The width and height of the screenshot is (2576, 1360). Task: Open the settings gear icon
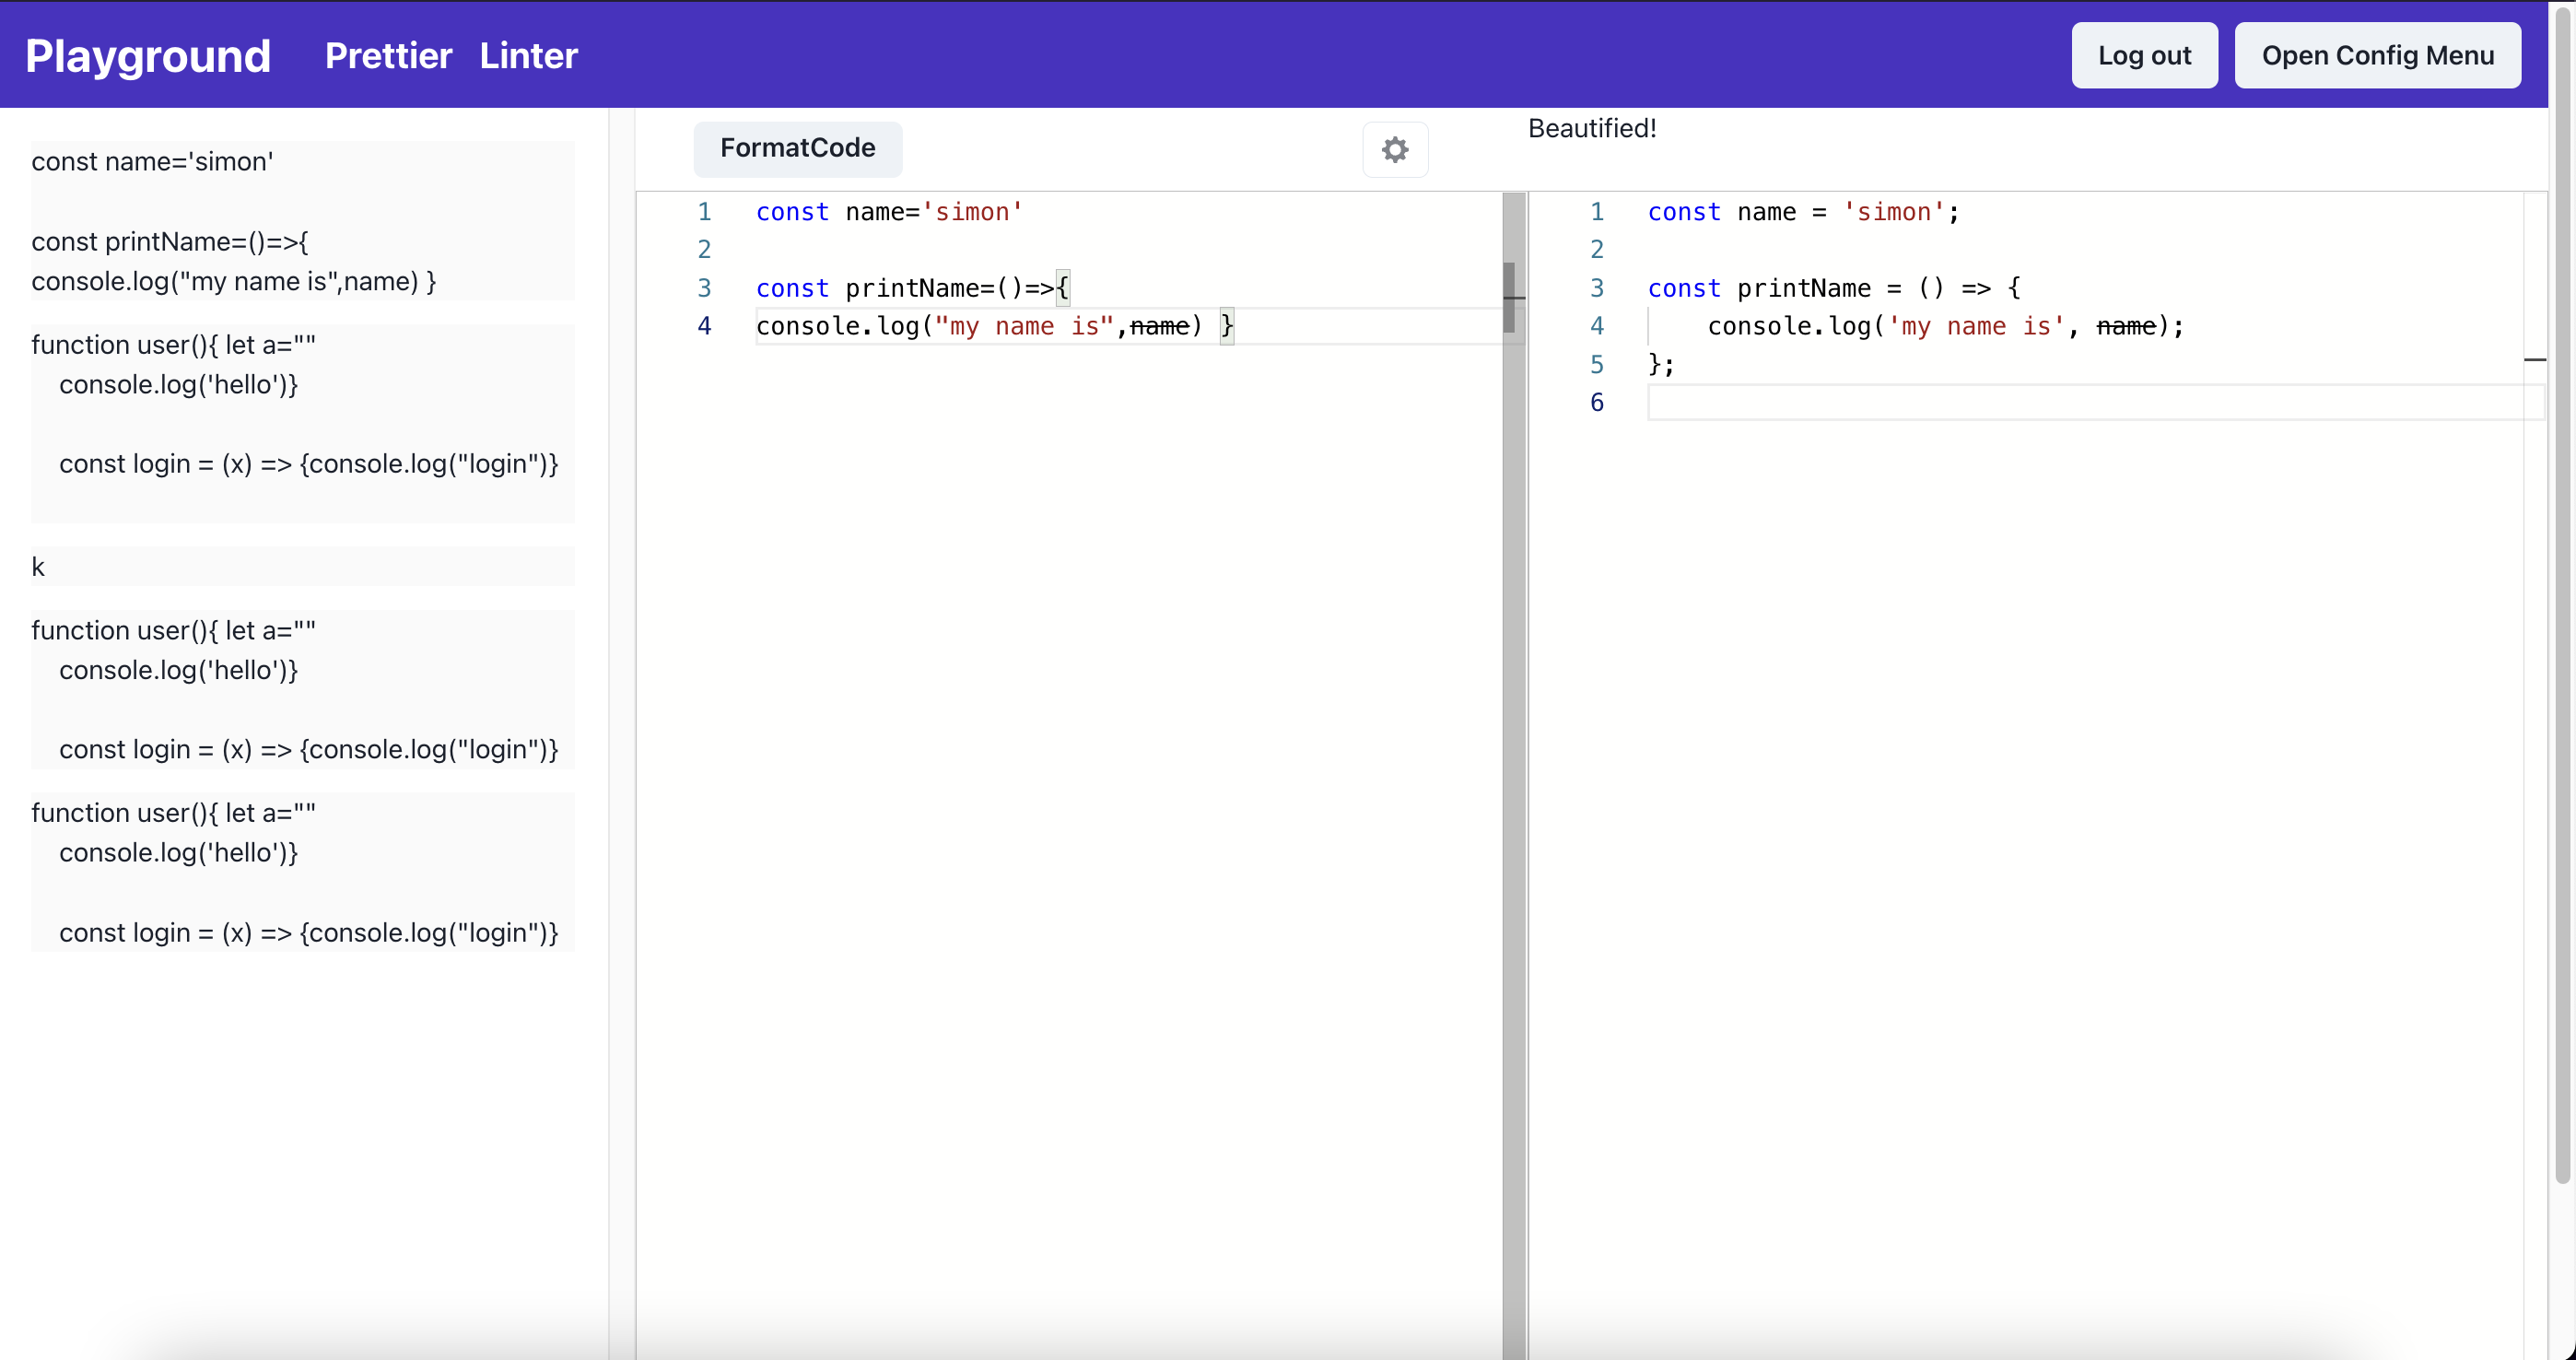pos(1394,149)
